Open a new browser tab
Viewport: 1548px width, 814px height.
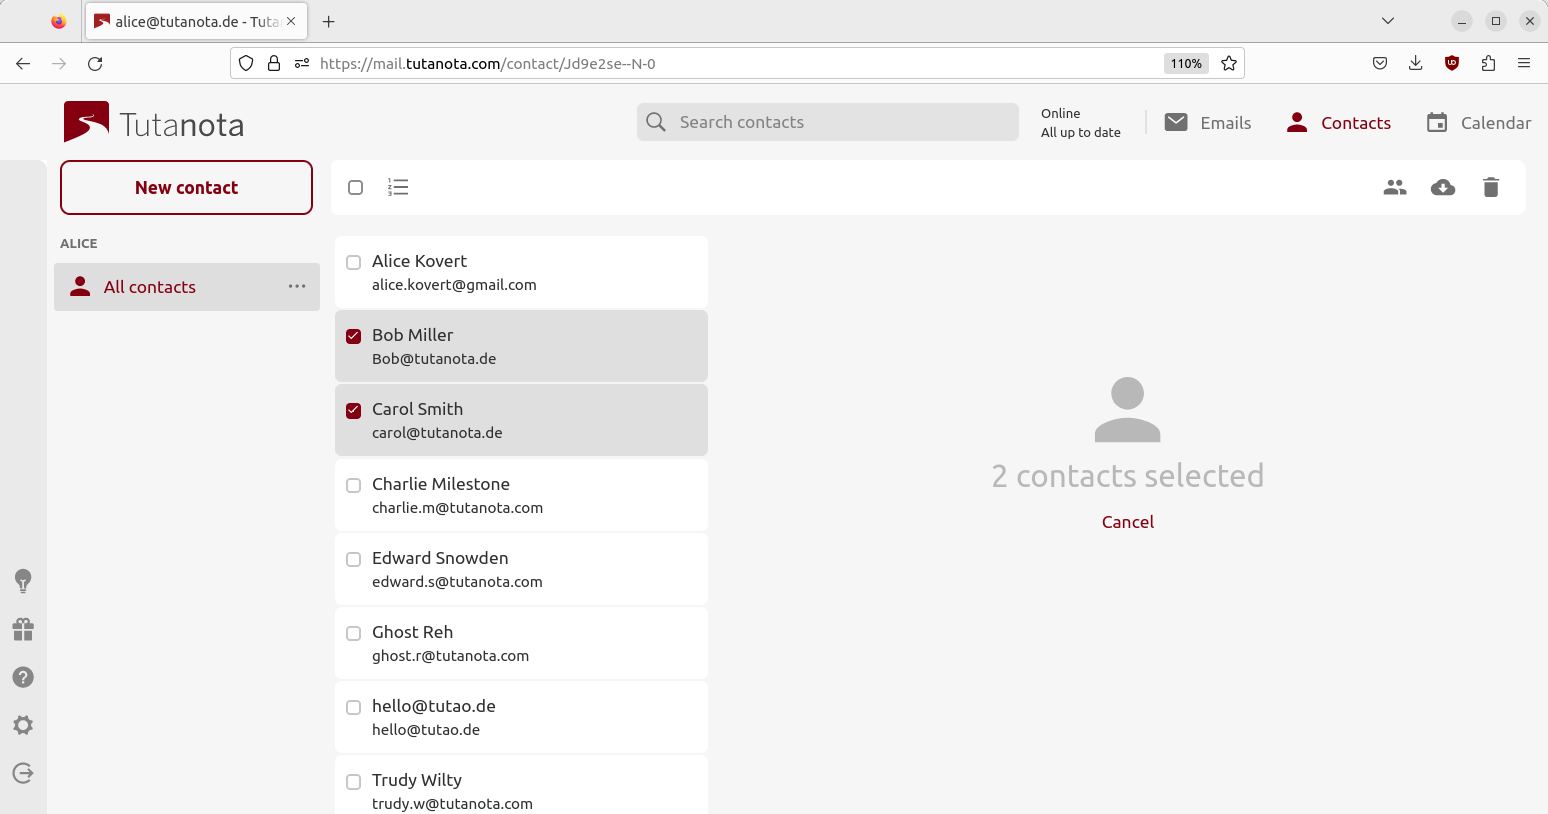click(x=329, y=21)
